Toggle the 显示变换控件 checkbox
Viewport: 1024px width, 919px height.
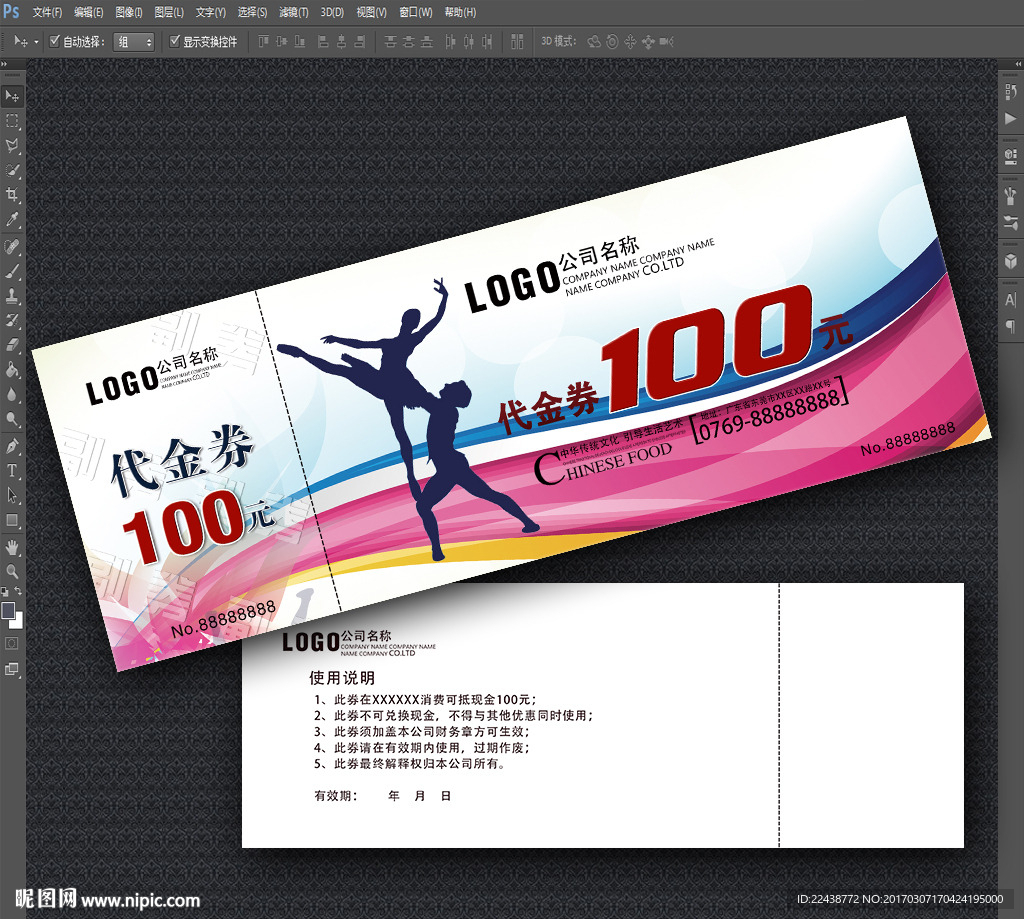pos(174,41)
